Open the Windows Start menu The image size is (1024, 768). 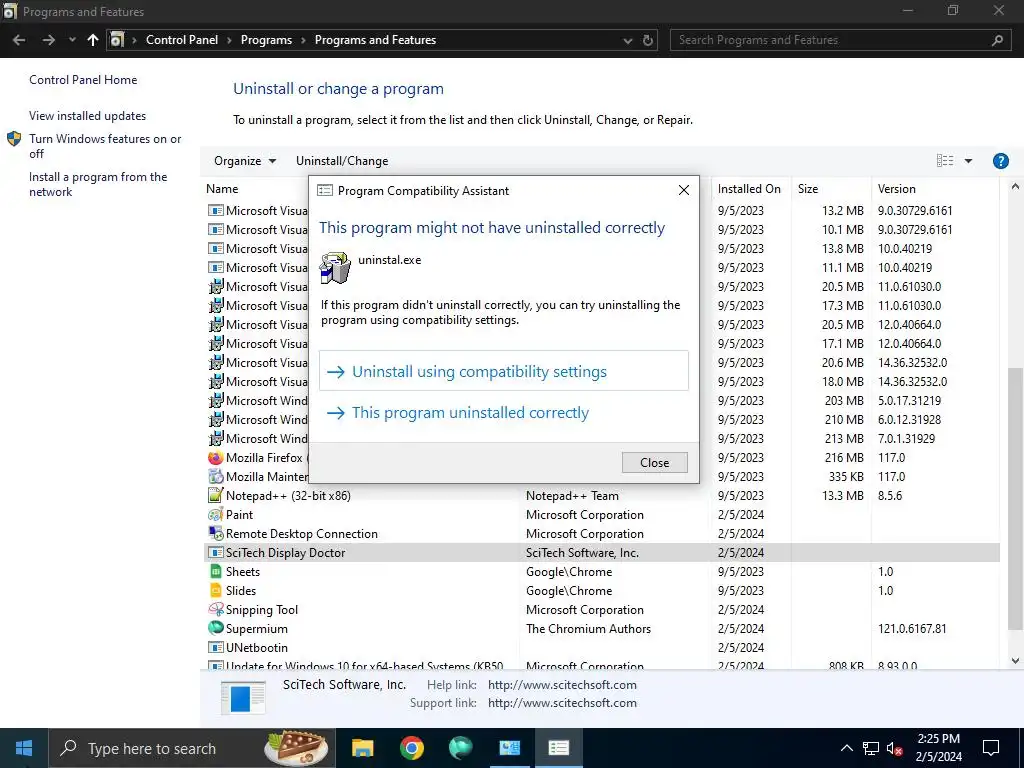coord(24,748)
